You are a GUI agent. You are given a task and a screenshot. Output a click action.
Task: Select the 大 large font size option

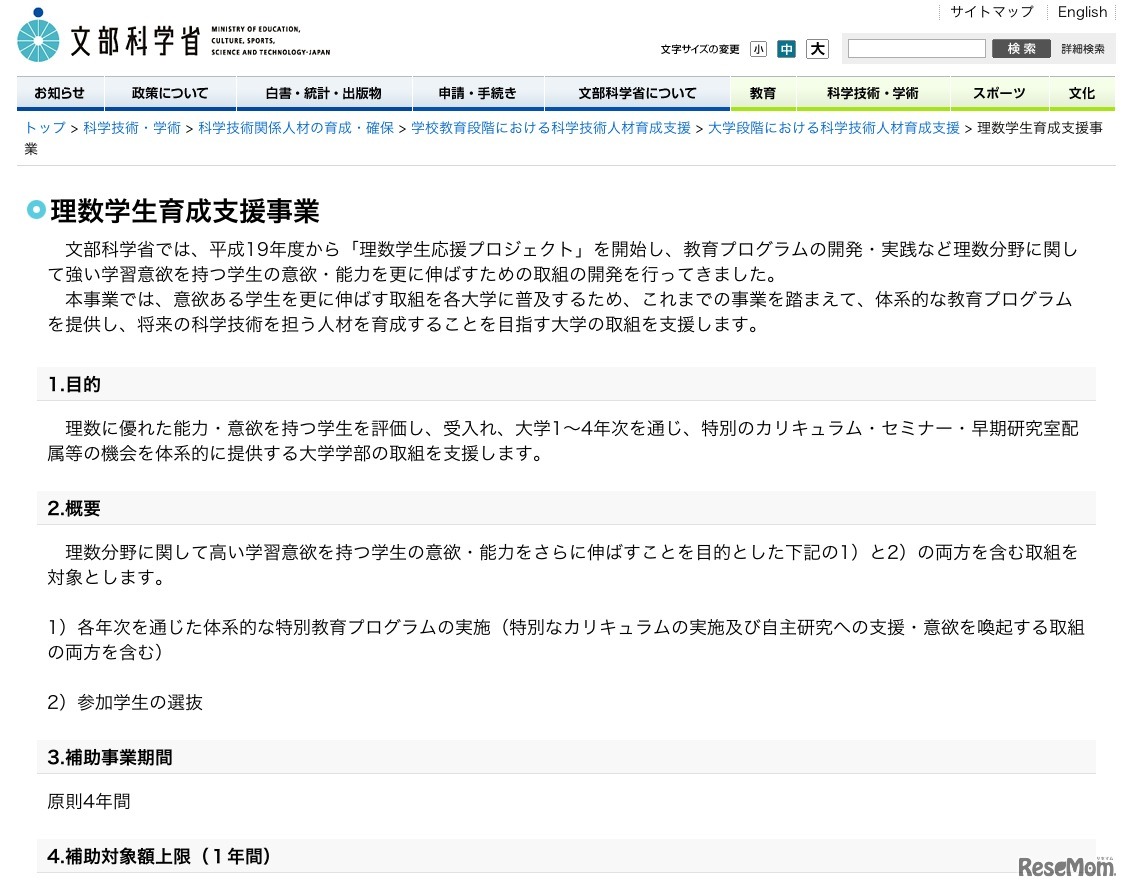816,48
